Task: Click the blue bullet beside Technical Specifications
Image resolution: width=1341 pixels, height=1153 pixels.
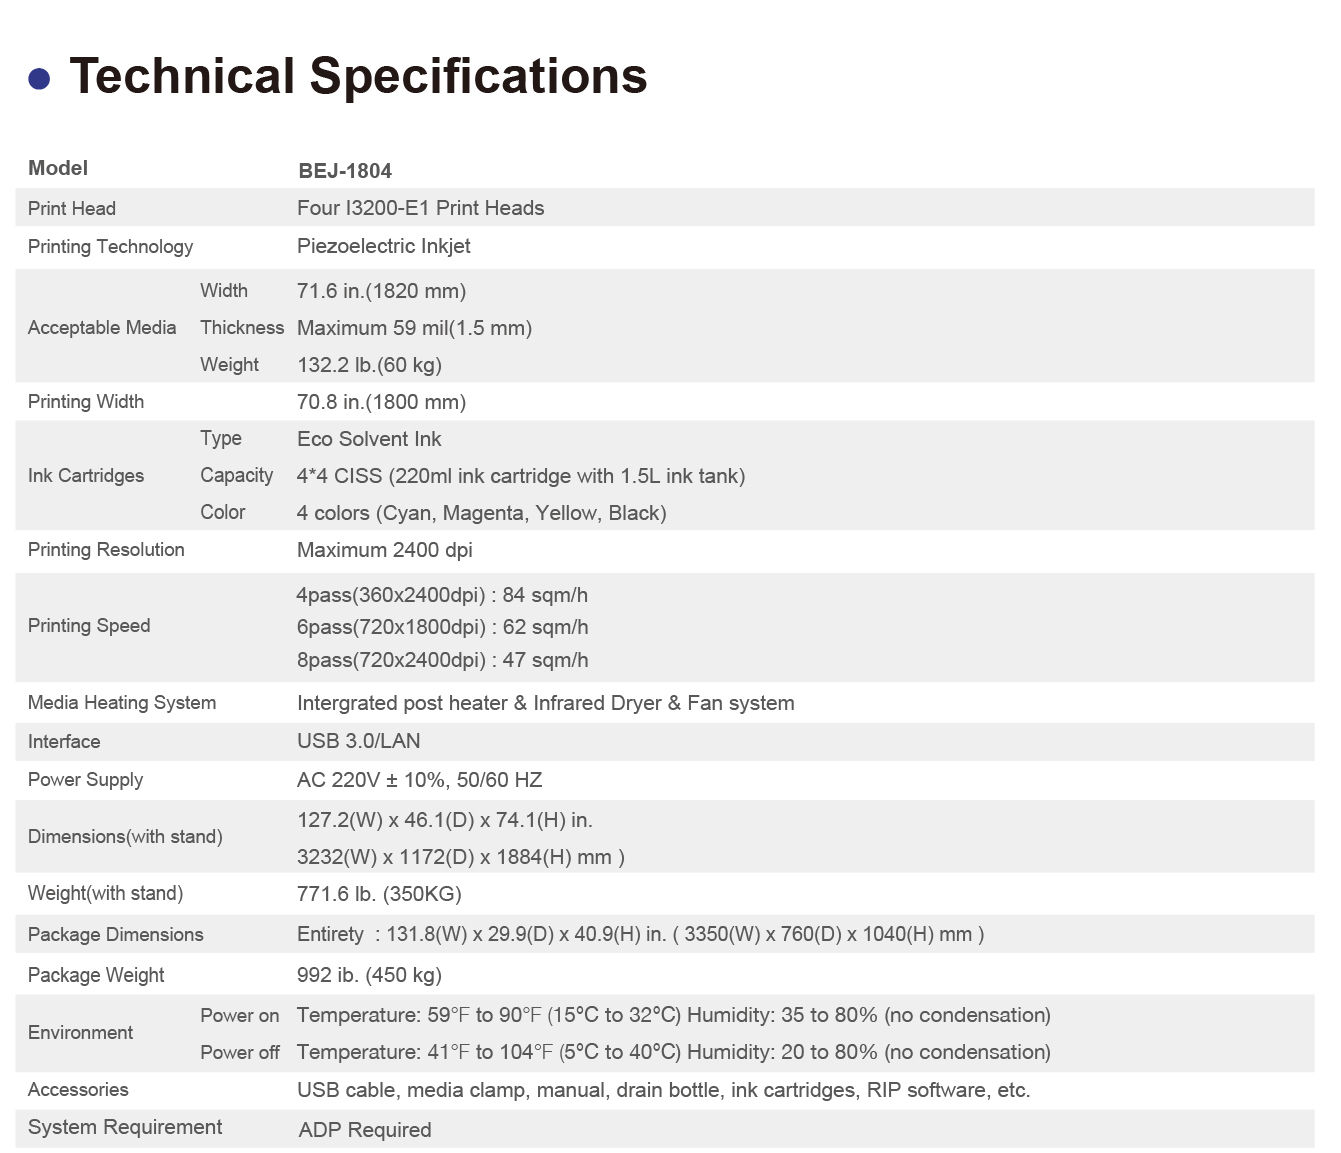Action: 39,79
